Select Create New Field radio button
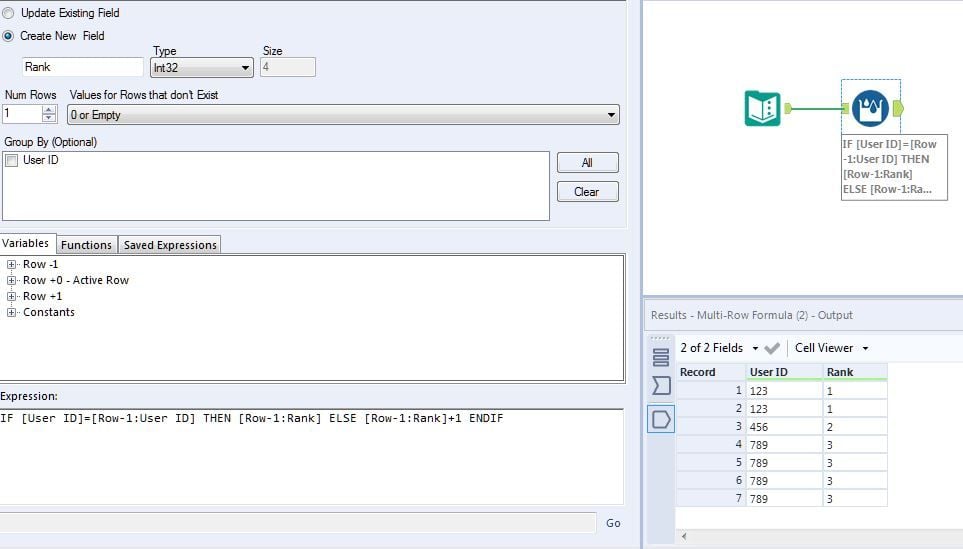Screen dimensions: 963x549 tap(8, 36)
